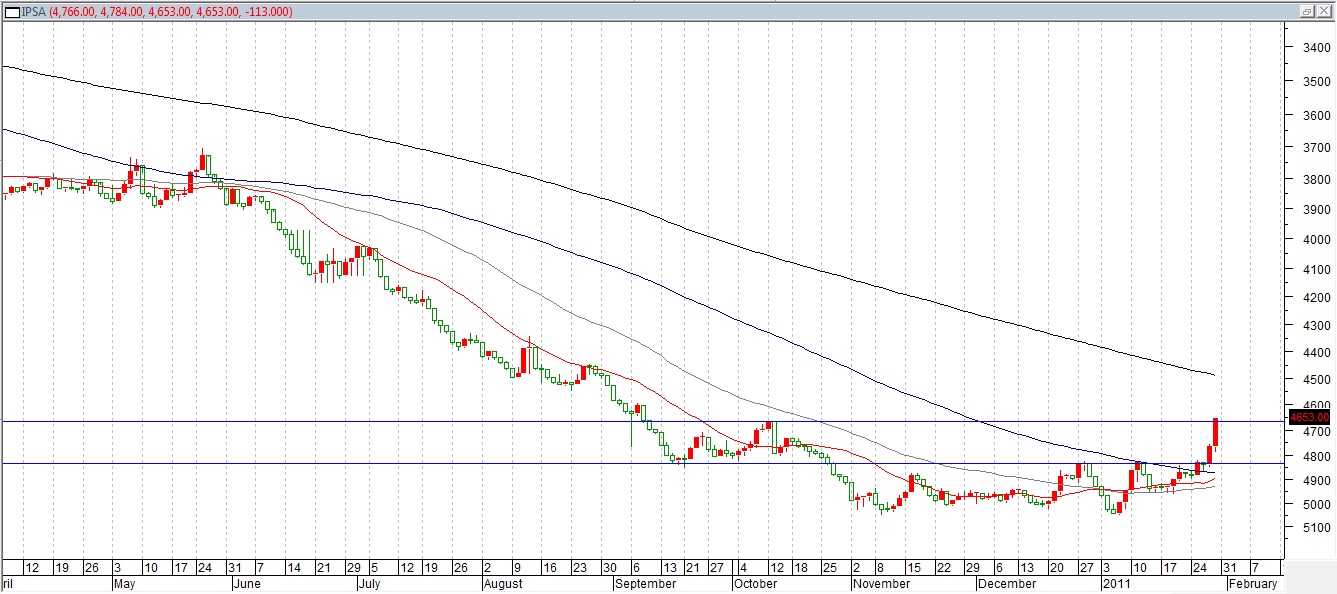Viewport: 1337px width, 594px height.
Task: Select the November month label
Action: coord(881,584)
